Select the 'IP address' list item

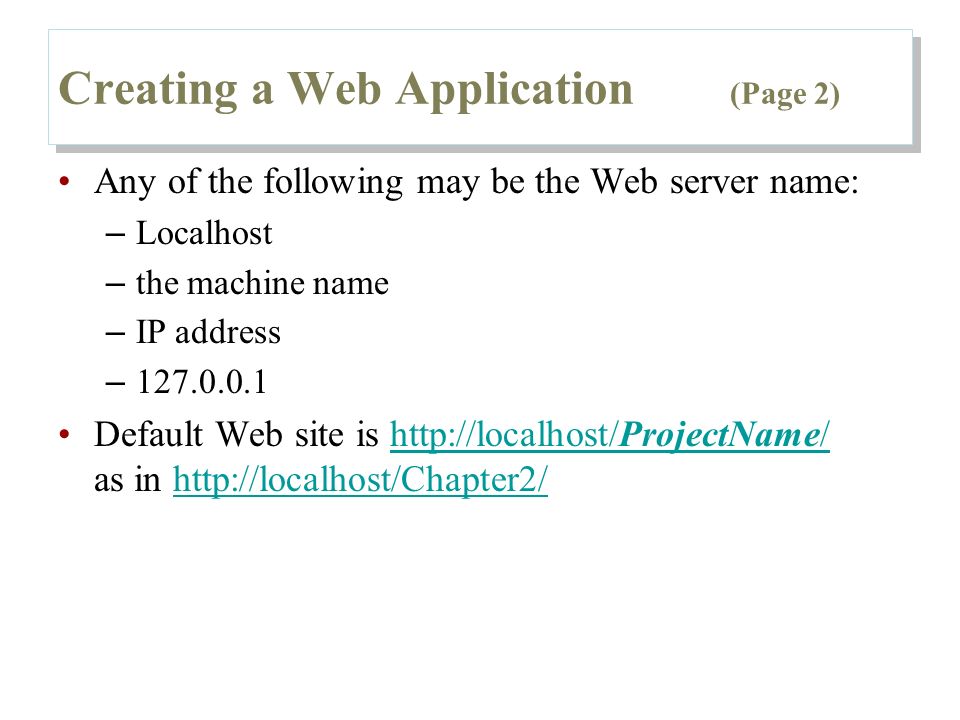coord(208,332)
